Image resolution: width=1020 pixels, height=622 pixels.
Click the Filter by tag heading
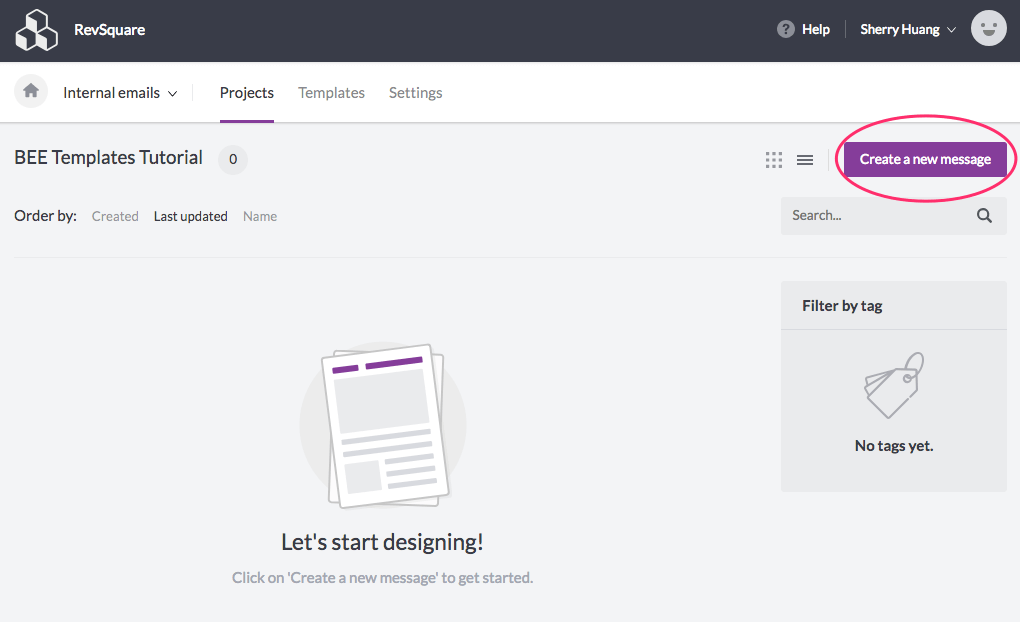click(x=842, y=306)
